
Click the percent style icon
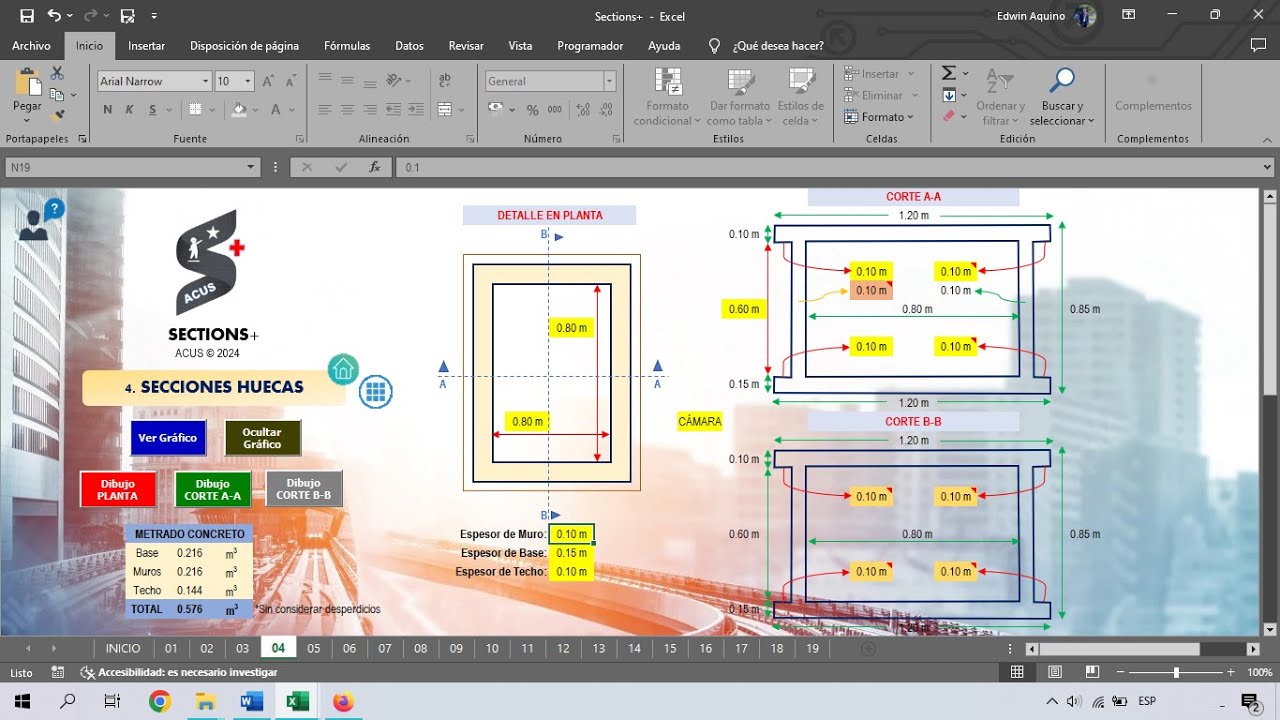pyautogui.click(x=532, y=110)
